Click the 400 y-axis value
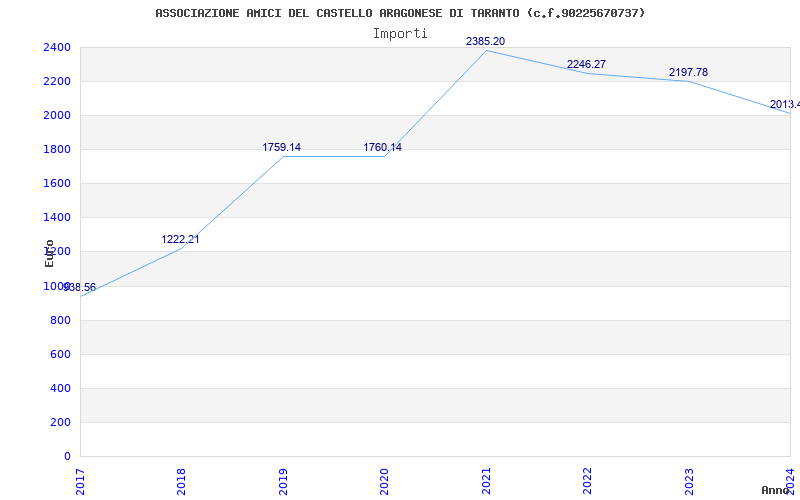Image resolution: width=800 pixels, height=500 pixels. tap(60, 388)
